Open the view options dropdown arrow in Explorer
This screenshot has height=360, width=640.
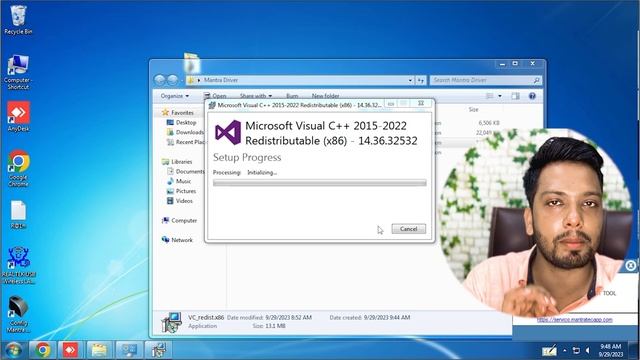click(500, 96)
